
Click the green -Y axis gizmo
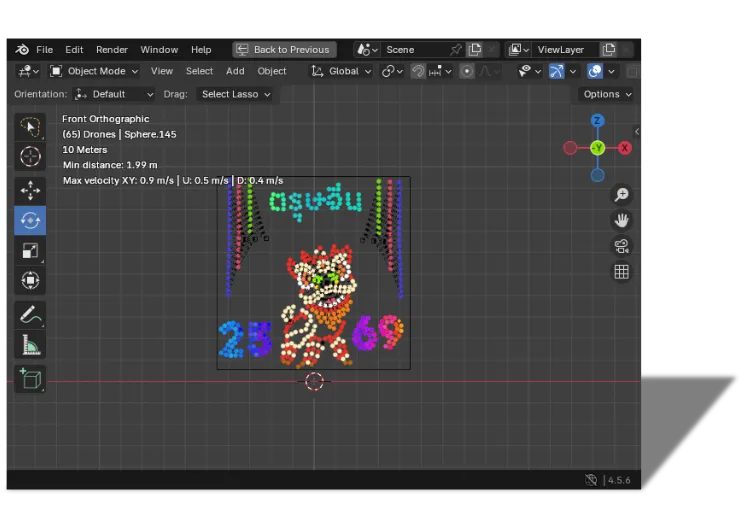coord(598,148)
